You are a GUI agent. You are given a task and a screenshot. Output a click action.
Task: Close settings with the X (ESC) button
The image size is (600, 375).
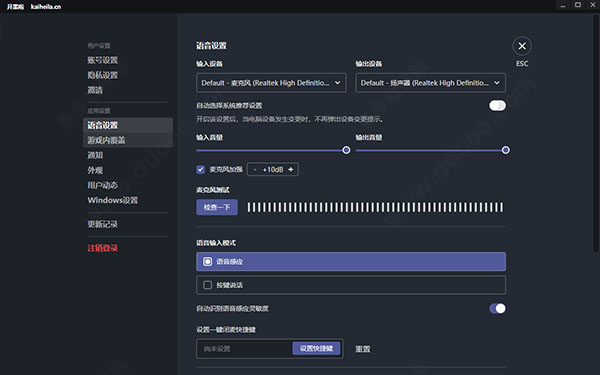[x=522, y=46]
